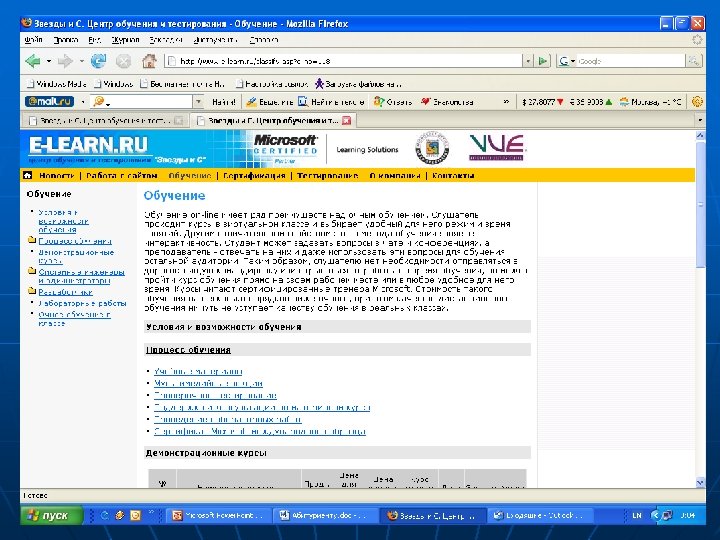Switch to Microsoft PowerPoint taskbar button
Viewport: 720px width, 540px height.
218,515
